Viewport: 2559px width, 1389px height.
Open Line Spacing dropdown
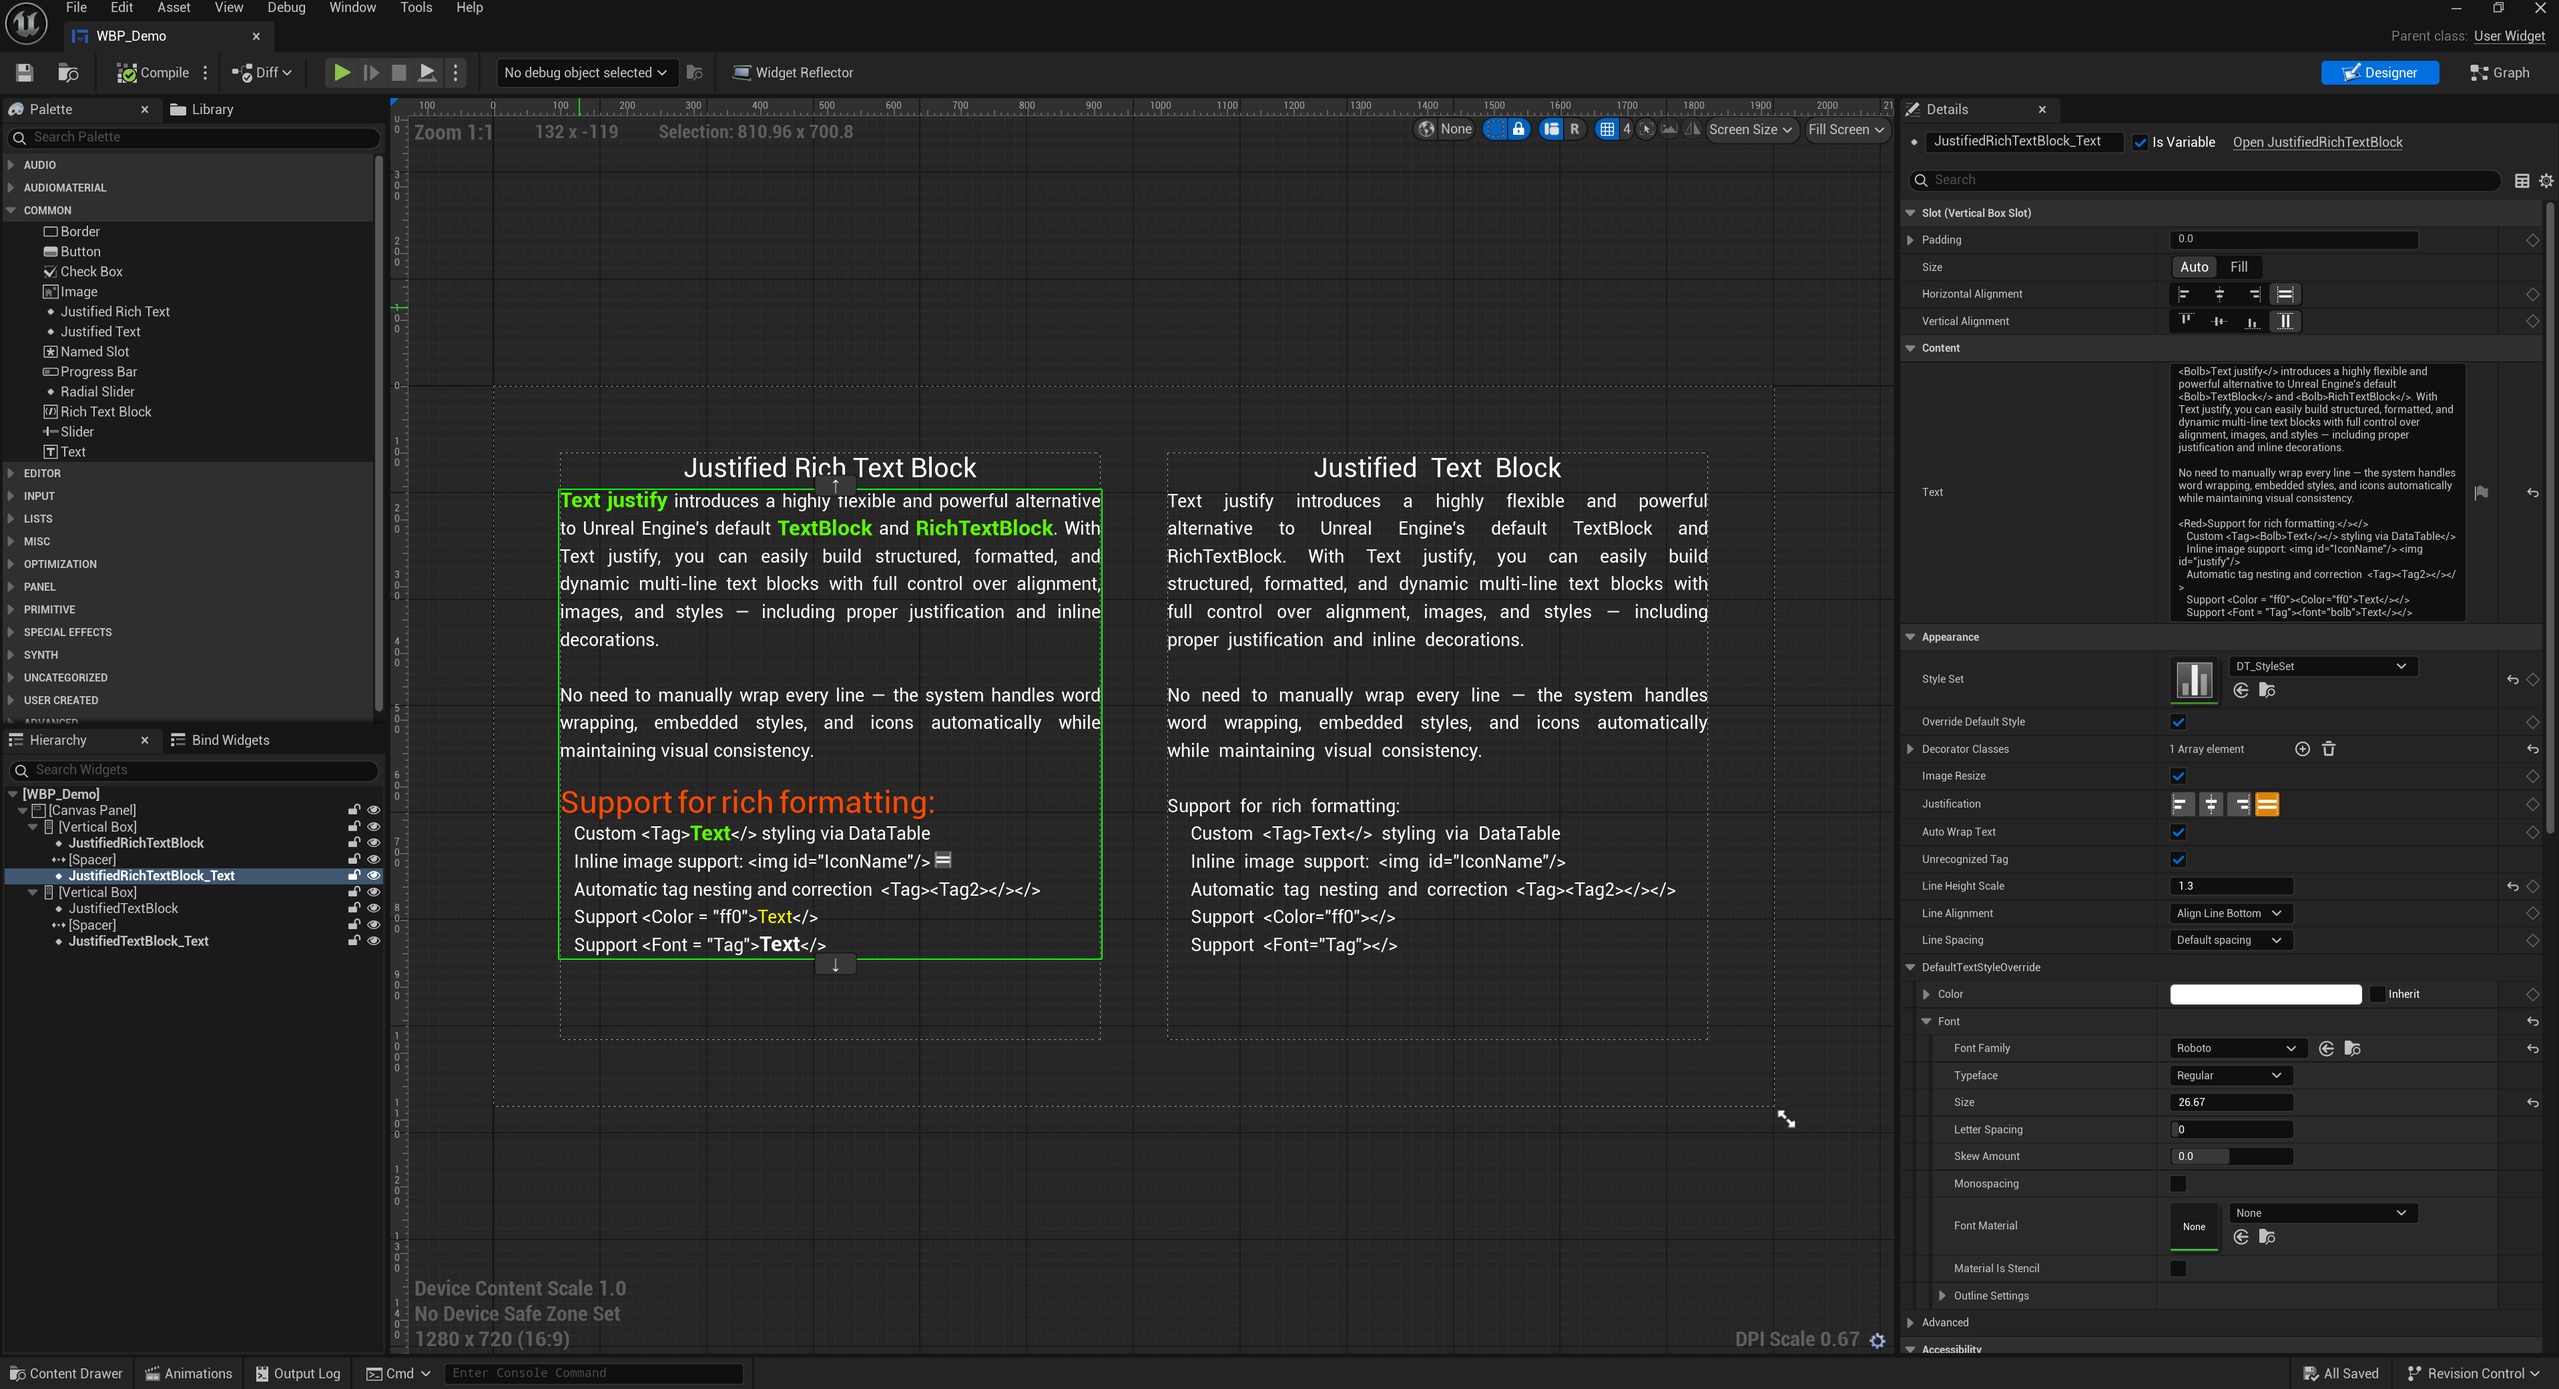(x=2230, y=940)
